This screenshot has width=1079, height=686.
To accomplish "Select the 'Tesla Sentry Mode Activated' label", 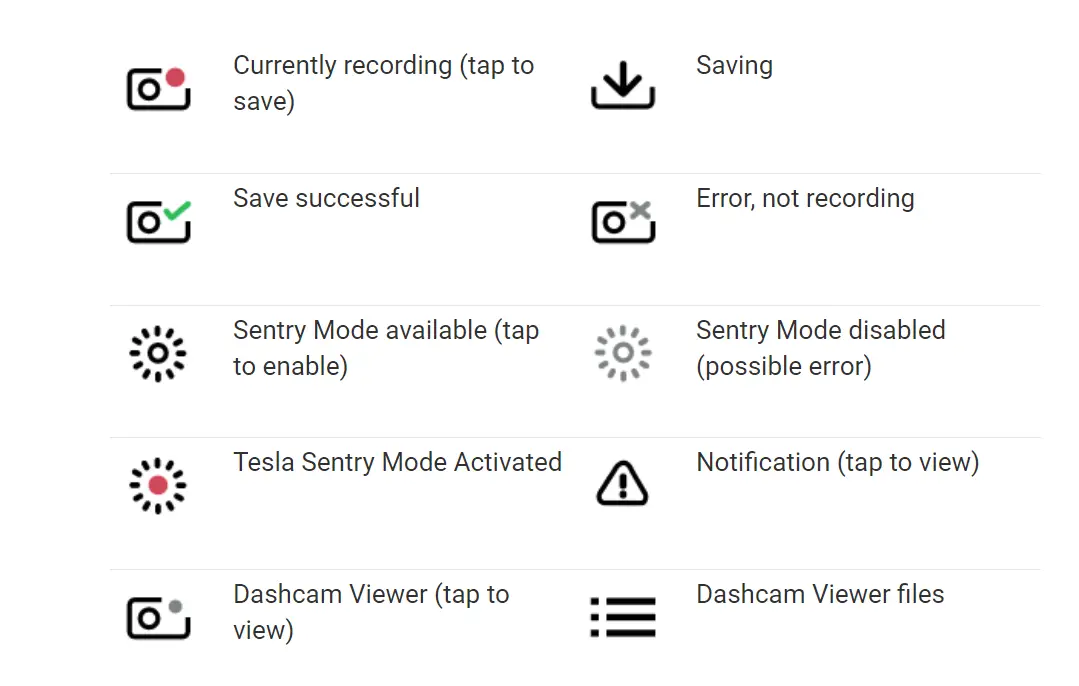I will (x=398, y=462).
